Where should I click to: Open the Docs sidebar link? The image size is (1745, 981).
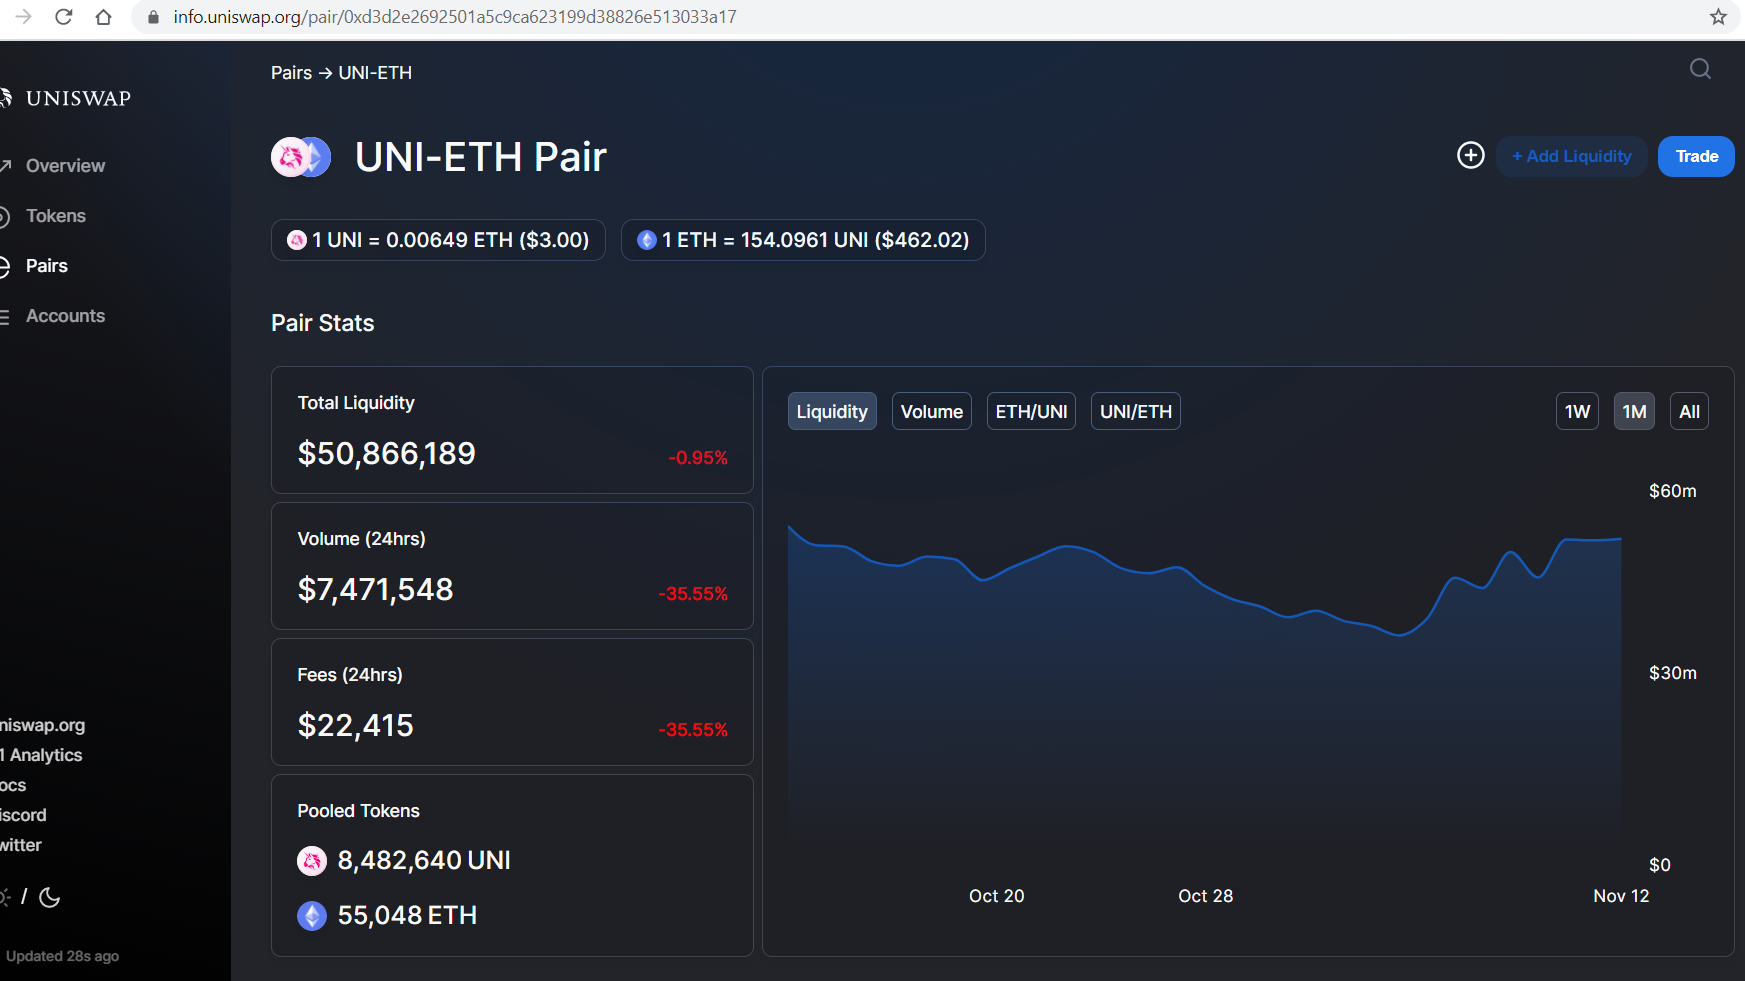click(13, 785)
